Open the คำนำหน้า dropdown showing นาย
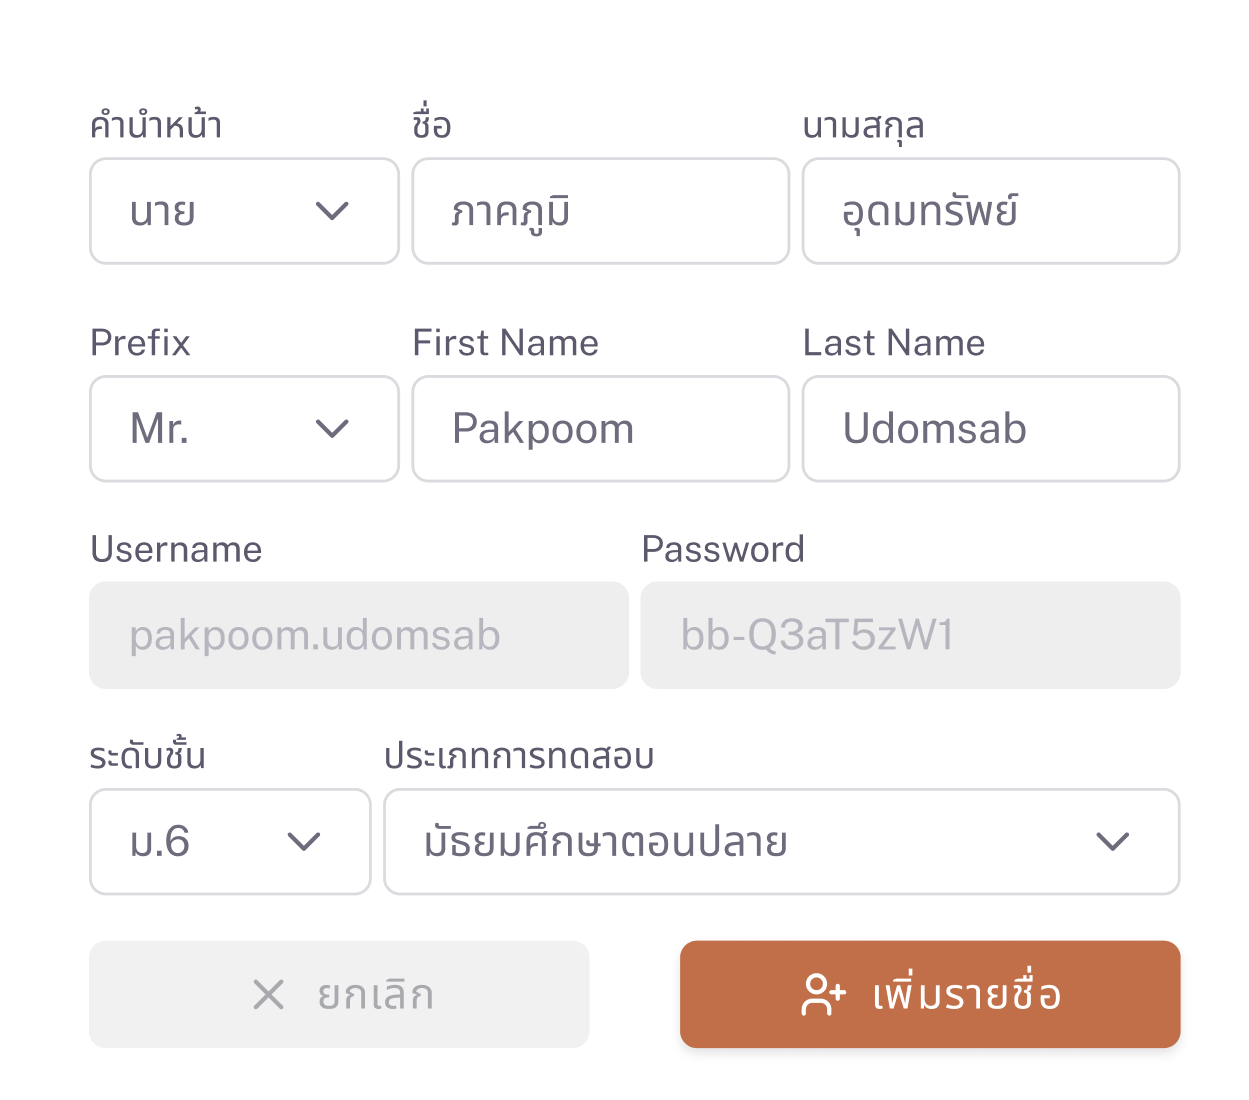This screenshot has height=1100, width=1249. 244,211
